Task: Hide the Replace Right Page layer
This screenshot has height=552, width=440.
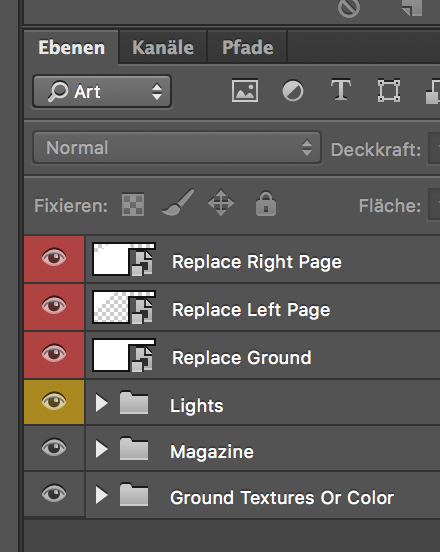Action: point(54,258)
